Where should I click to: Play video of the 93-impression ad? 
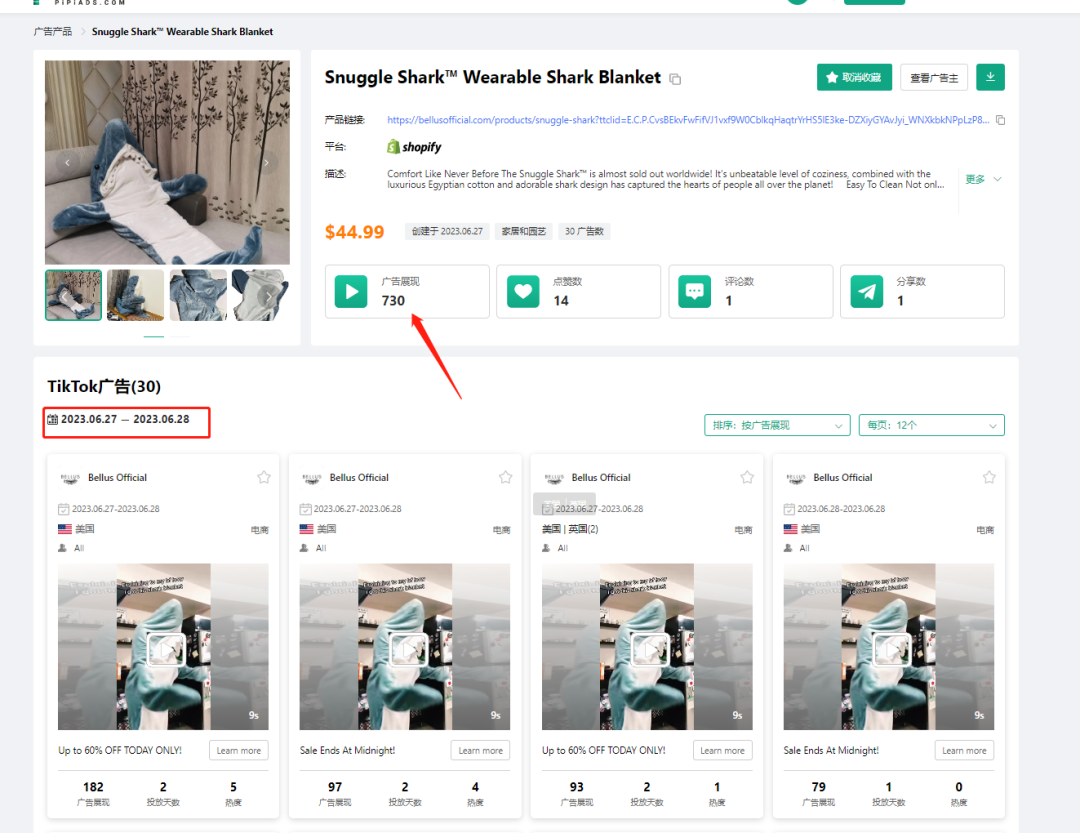(x=650, y=649)
